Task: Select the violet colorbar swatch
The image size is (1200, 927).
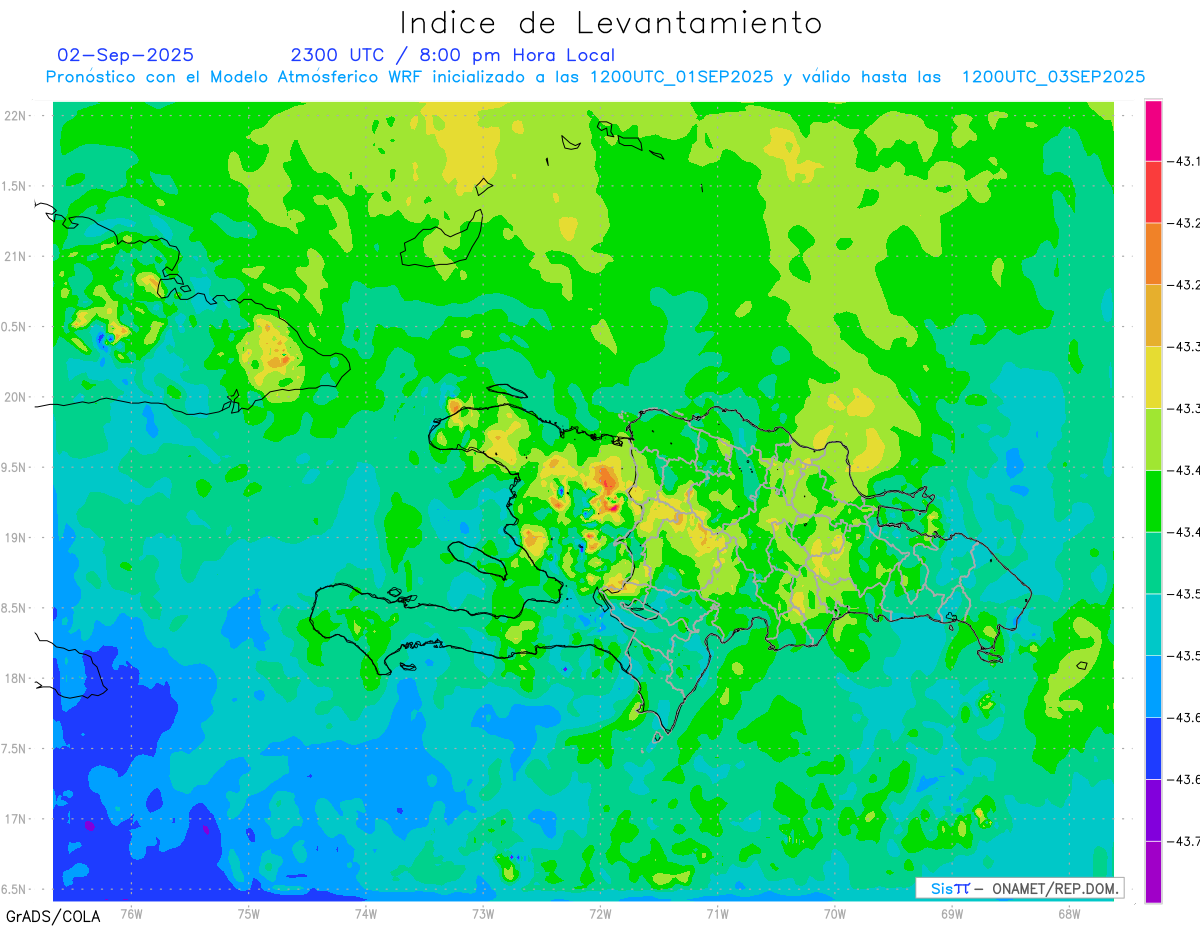Action: (x=1153, y=810)
